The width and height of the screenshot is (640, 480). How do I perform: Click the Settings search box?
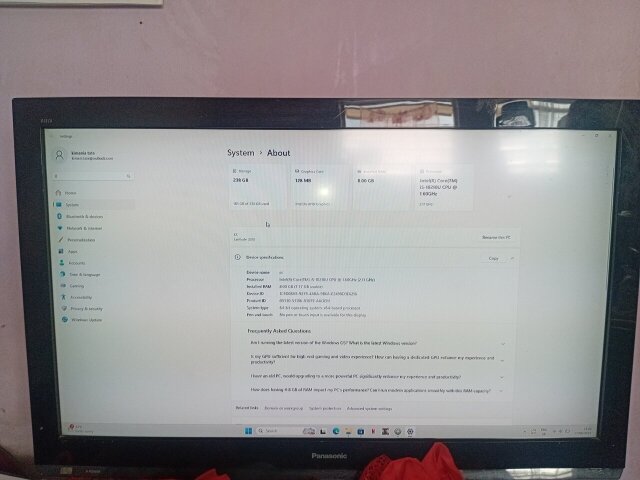[93, 176]
